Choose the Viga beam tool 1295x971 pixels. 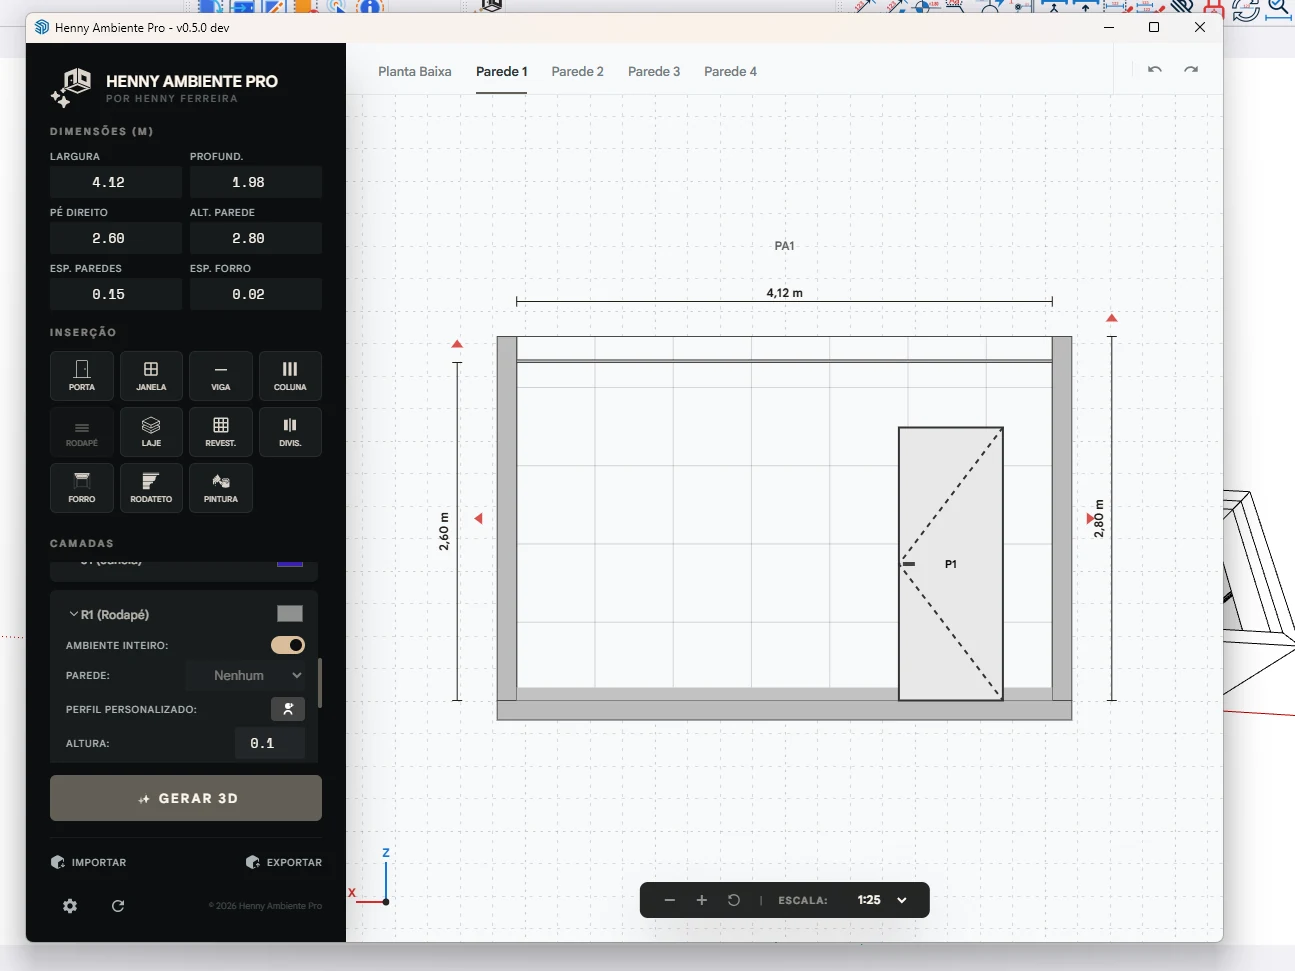[221, 376]
